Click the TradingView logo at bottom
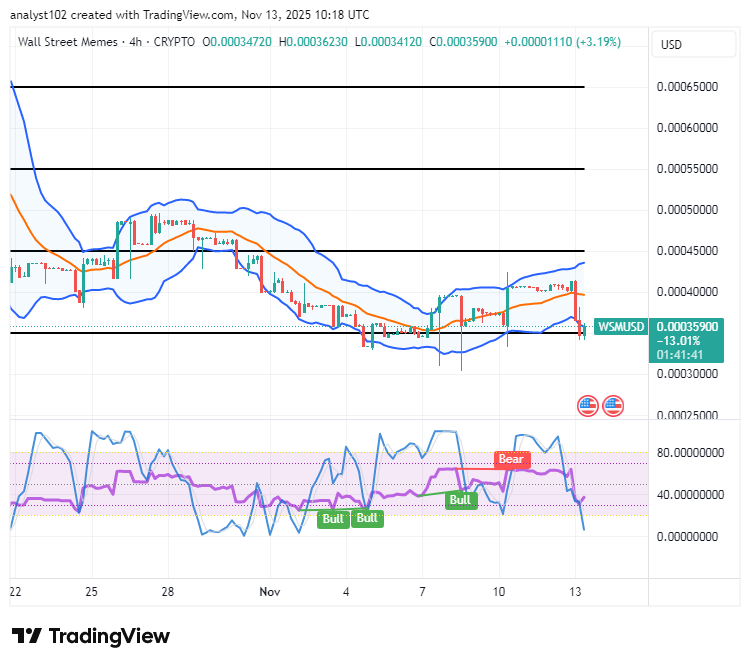 [90, 636]
